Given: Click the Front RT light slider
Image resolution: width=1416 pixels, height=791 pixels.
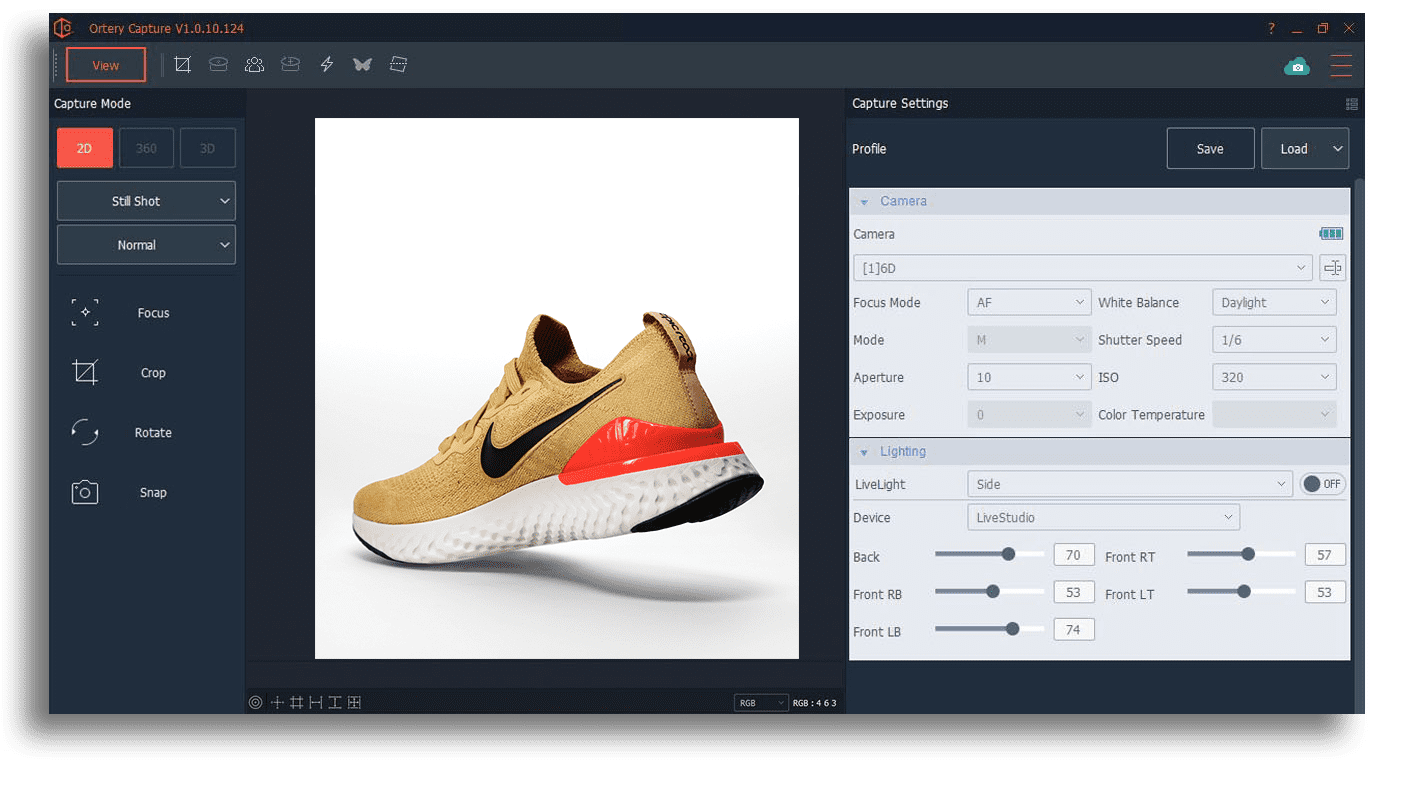Looking at the screenshot, I should (x=1241, y=553).
